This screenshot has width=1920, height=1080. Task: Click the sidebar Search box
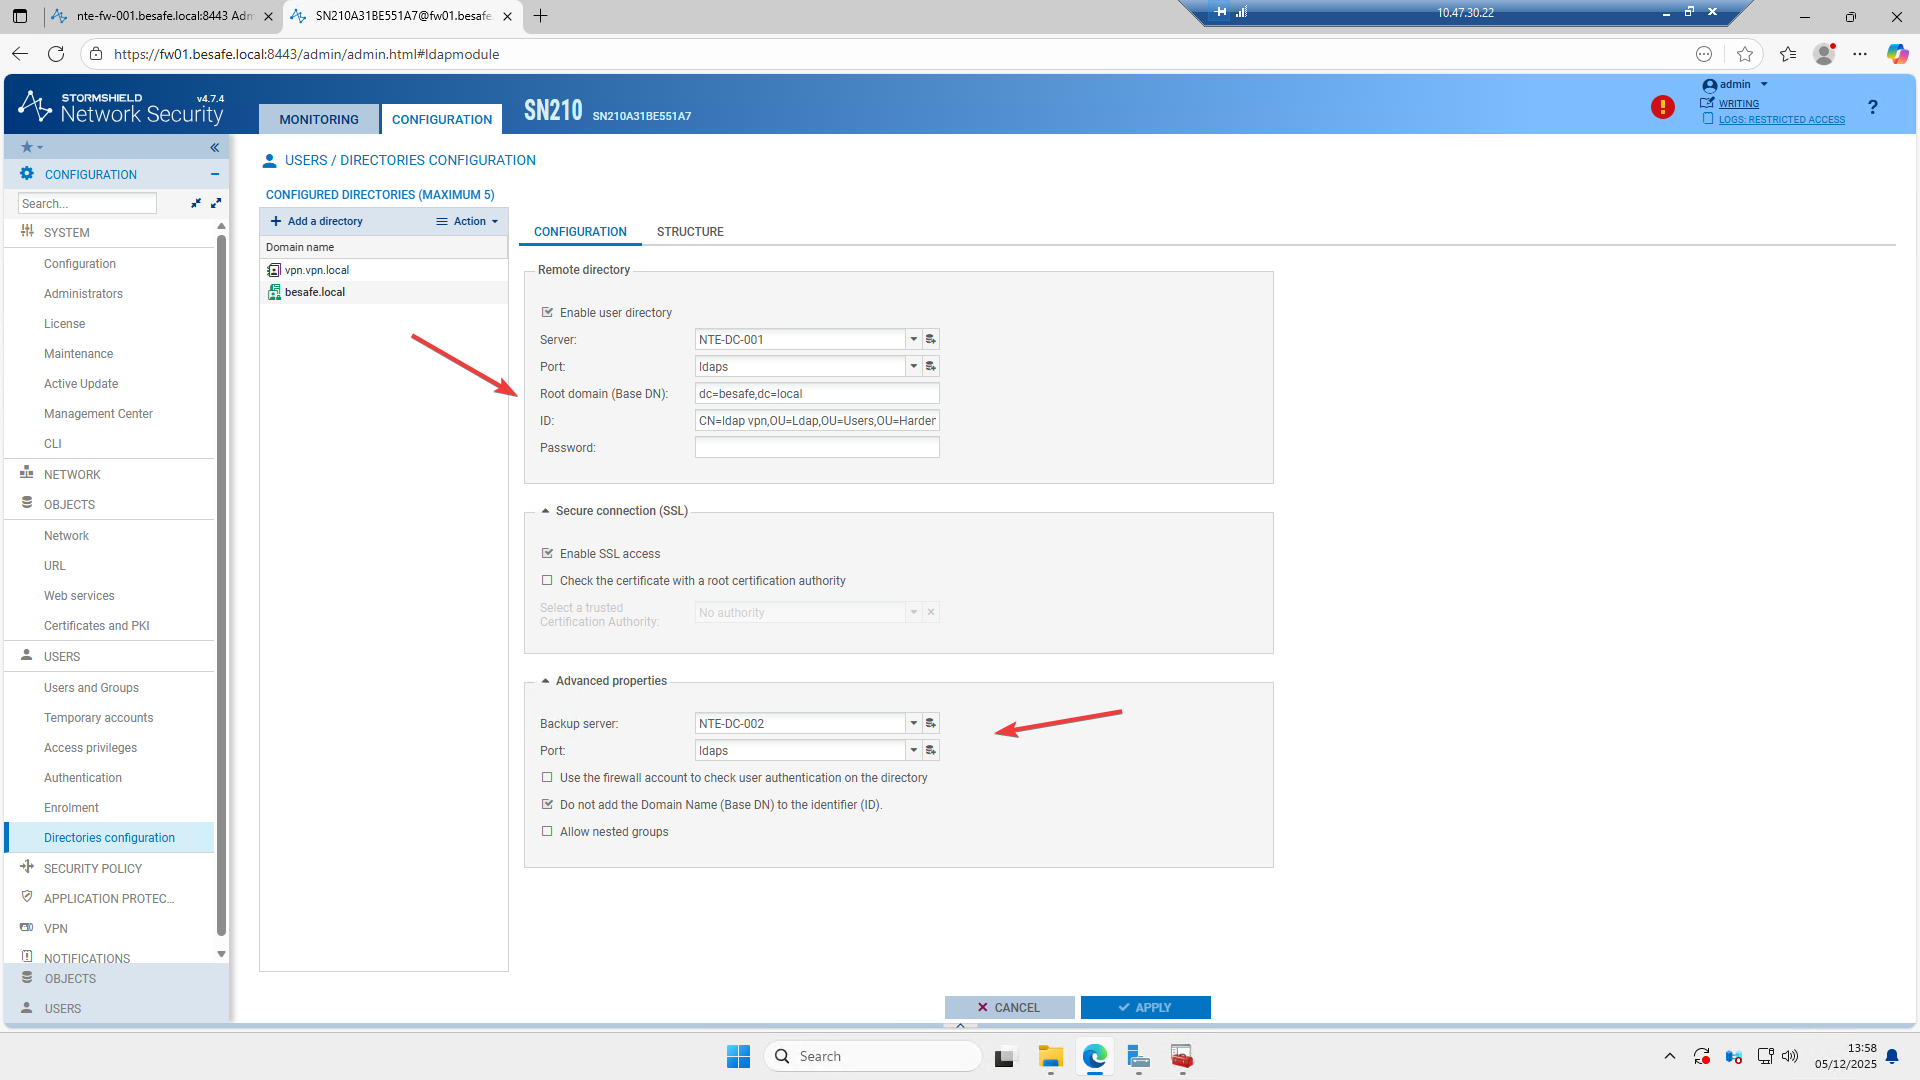87,203
